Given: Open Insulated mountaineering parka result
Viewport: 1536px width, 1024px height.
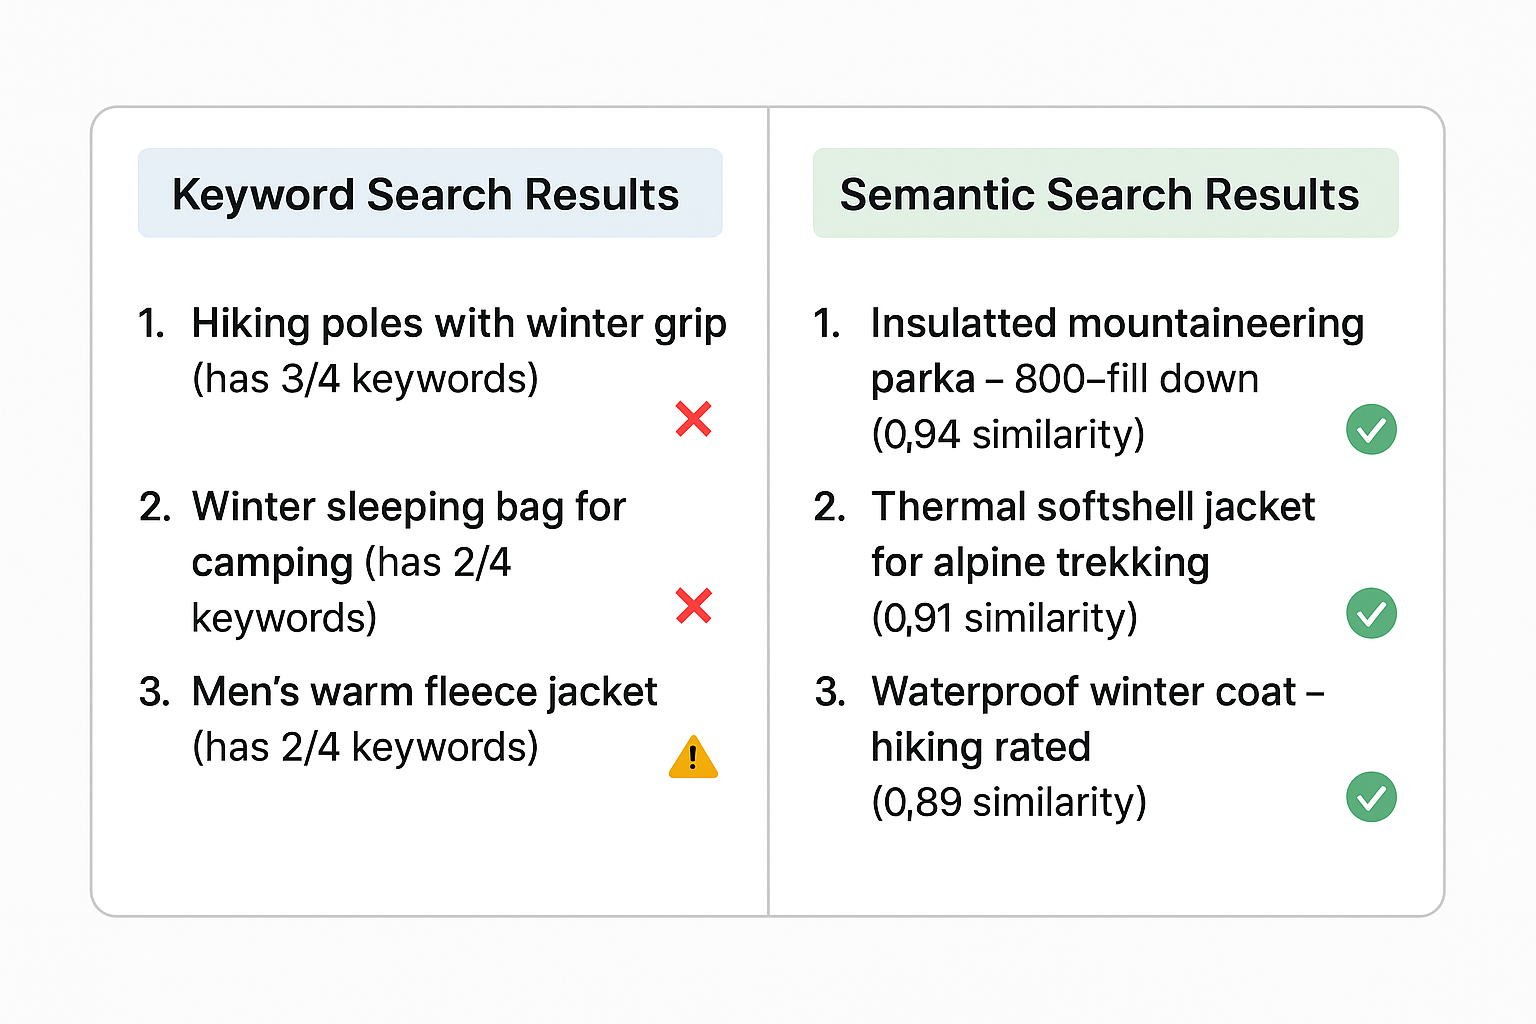Looking at the screenshot, I should tap(1116, 324).
